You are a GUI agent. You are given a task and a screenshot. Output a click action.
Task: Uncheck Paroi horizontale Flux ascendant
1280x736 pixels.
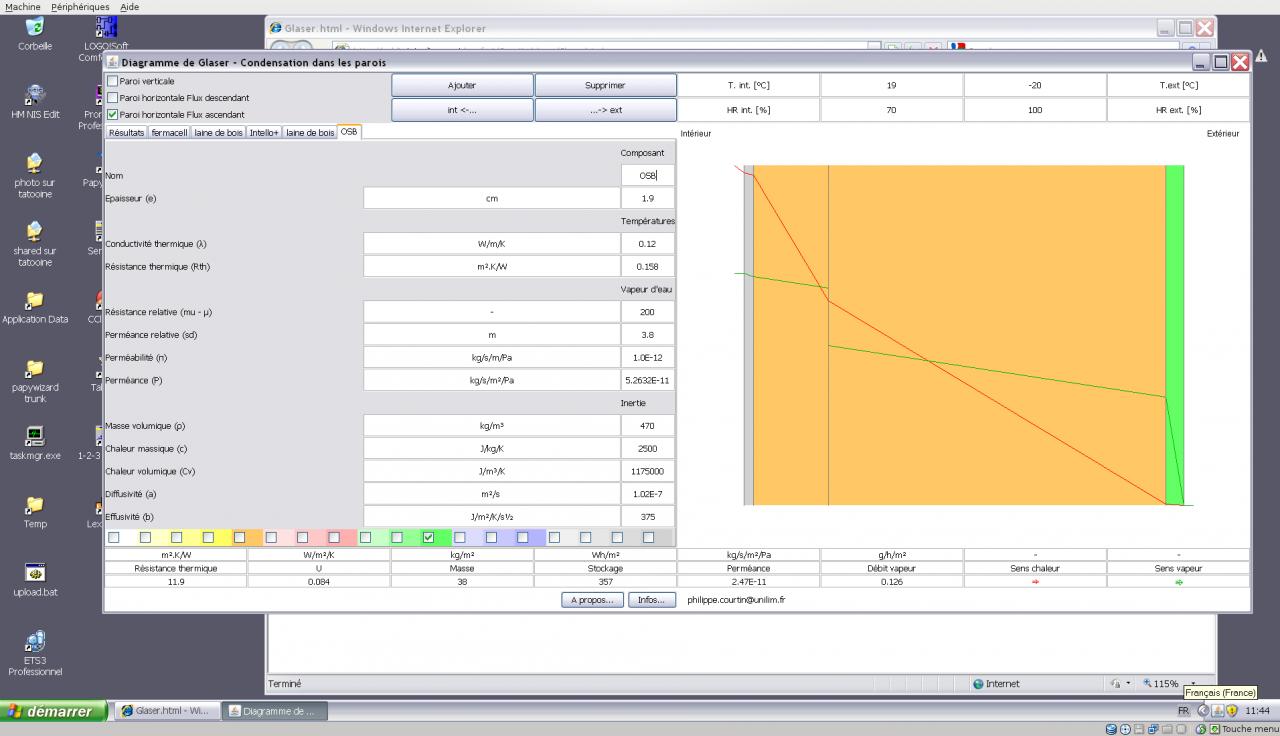[112, 114]
